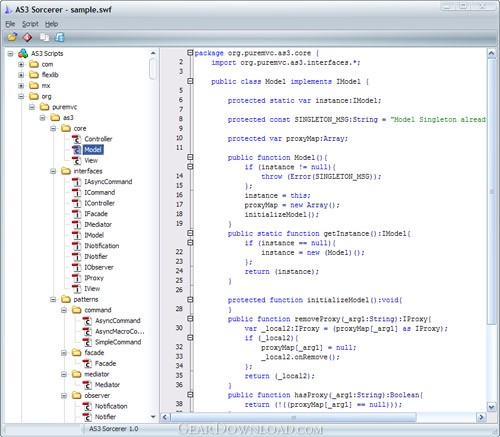500x437 pixels.
Task: Select the View class tree item
Action: (x=91, y=160)
